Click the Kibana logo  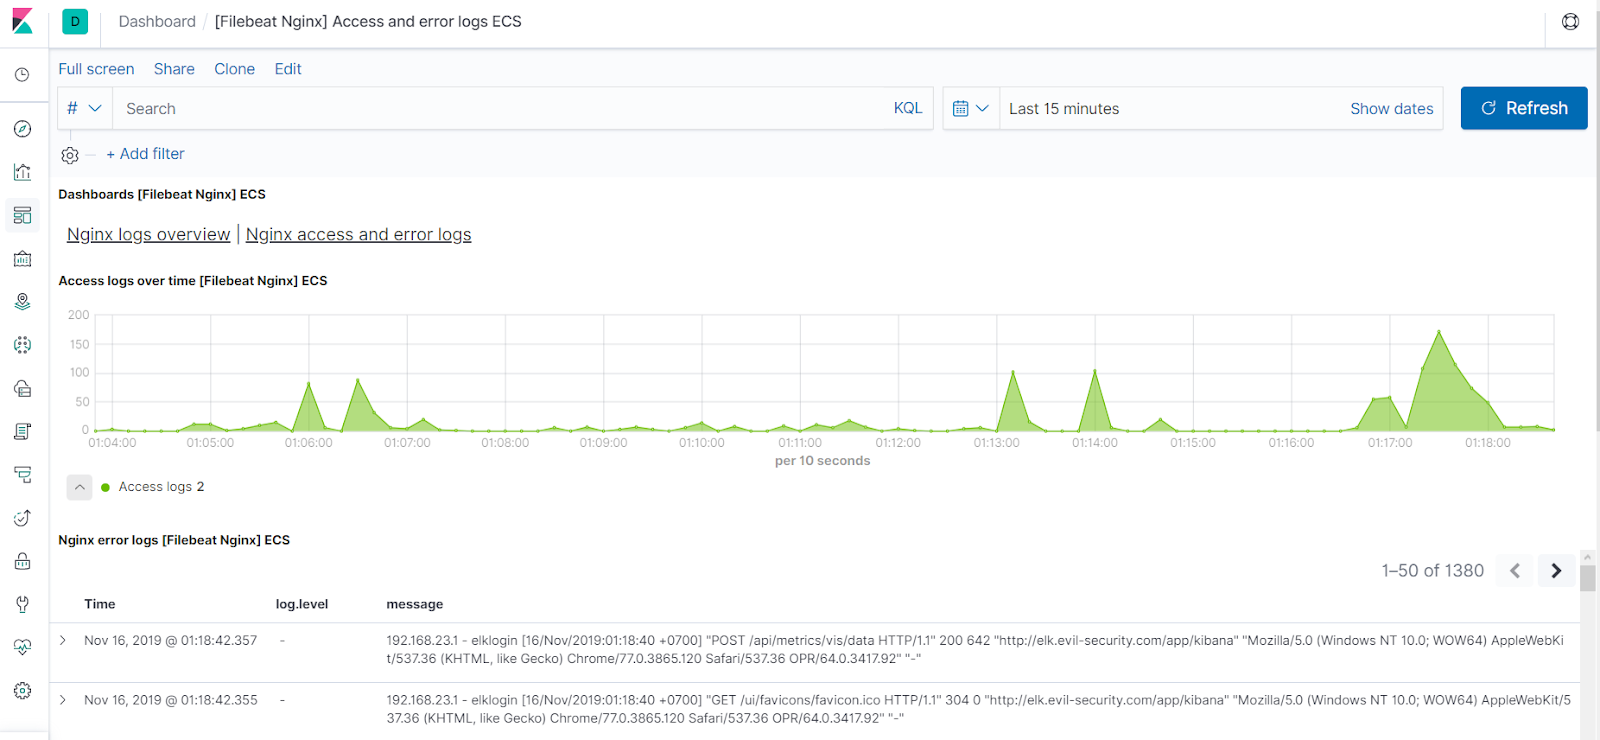[x=22, y=21]
